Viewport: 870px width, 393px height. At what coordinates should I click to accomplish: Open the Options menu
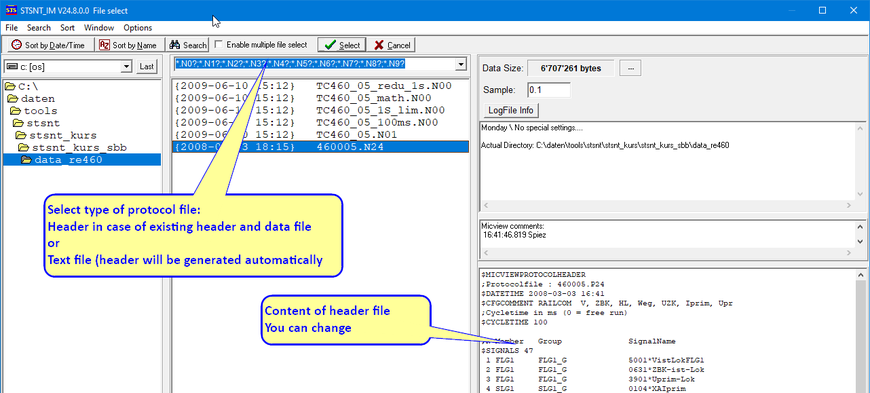point(138,28)
